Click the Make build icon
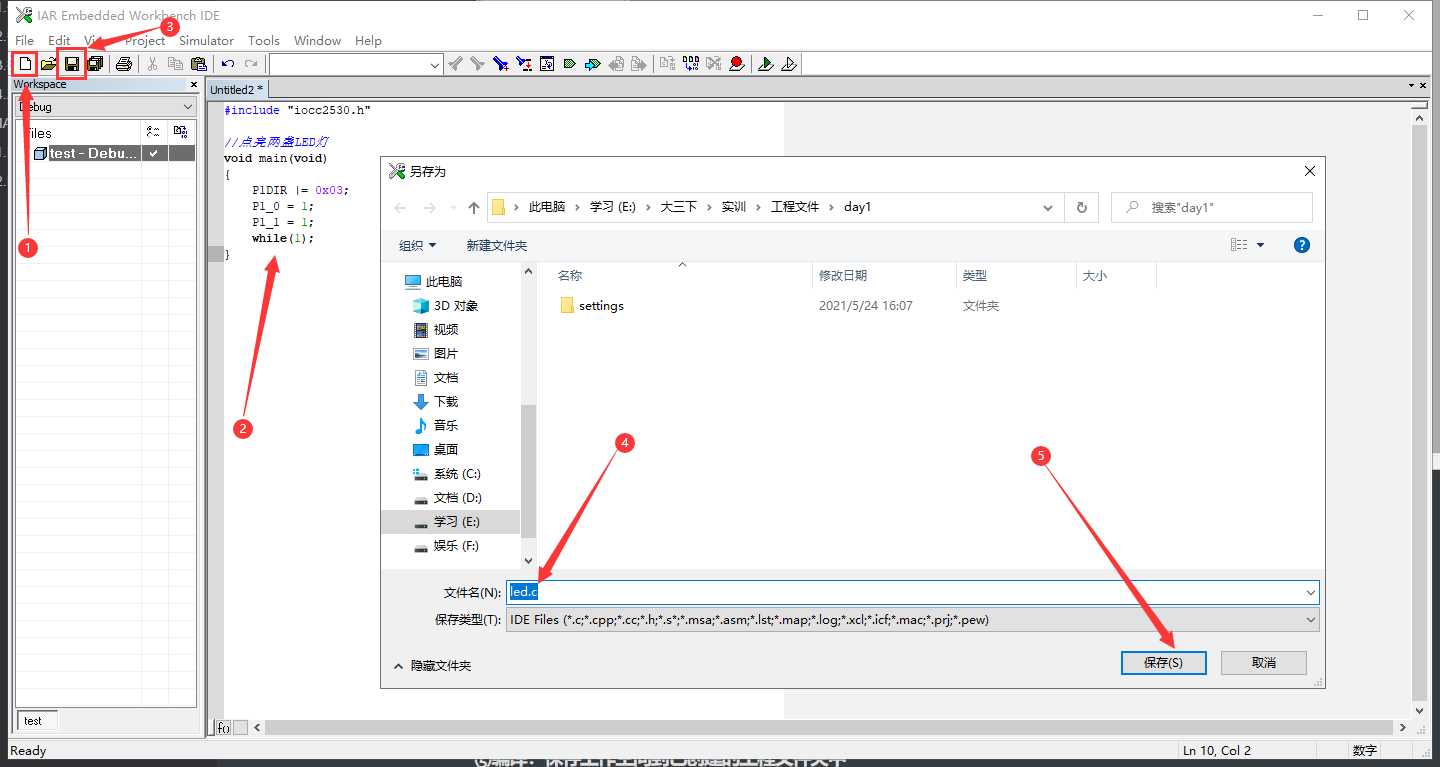The height and width of the screenshot is (767, 1440). pos(691,64)
